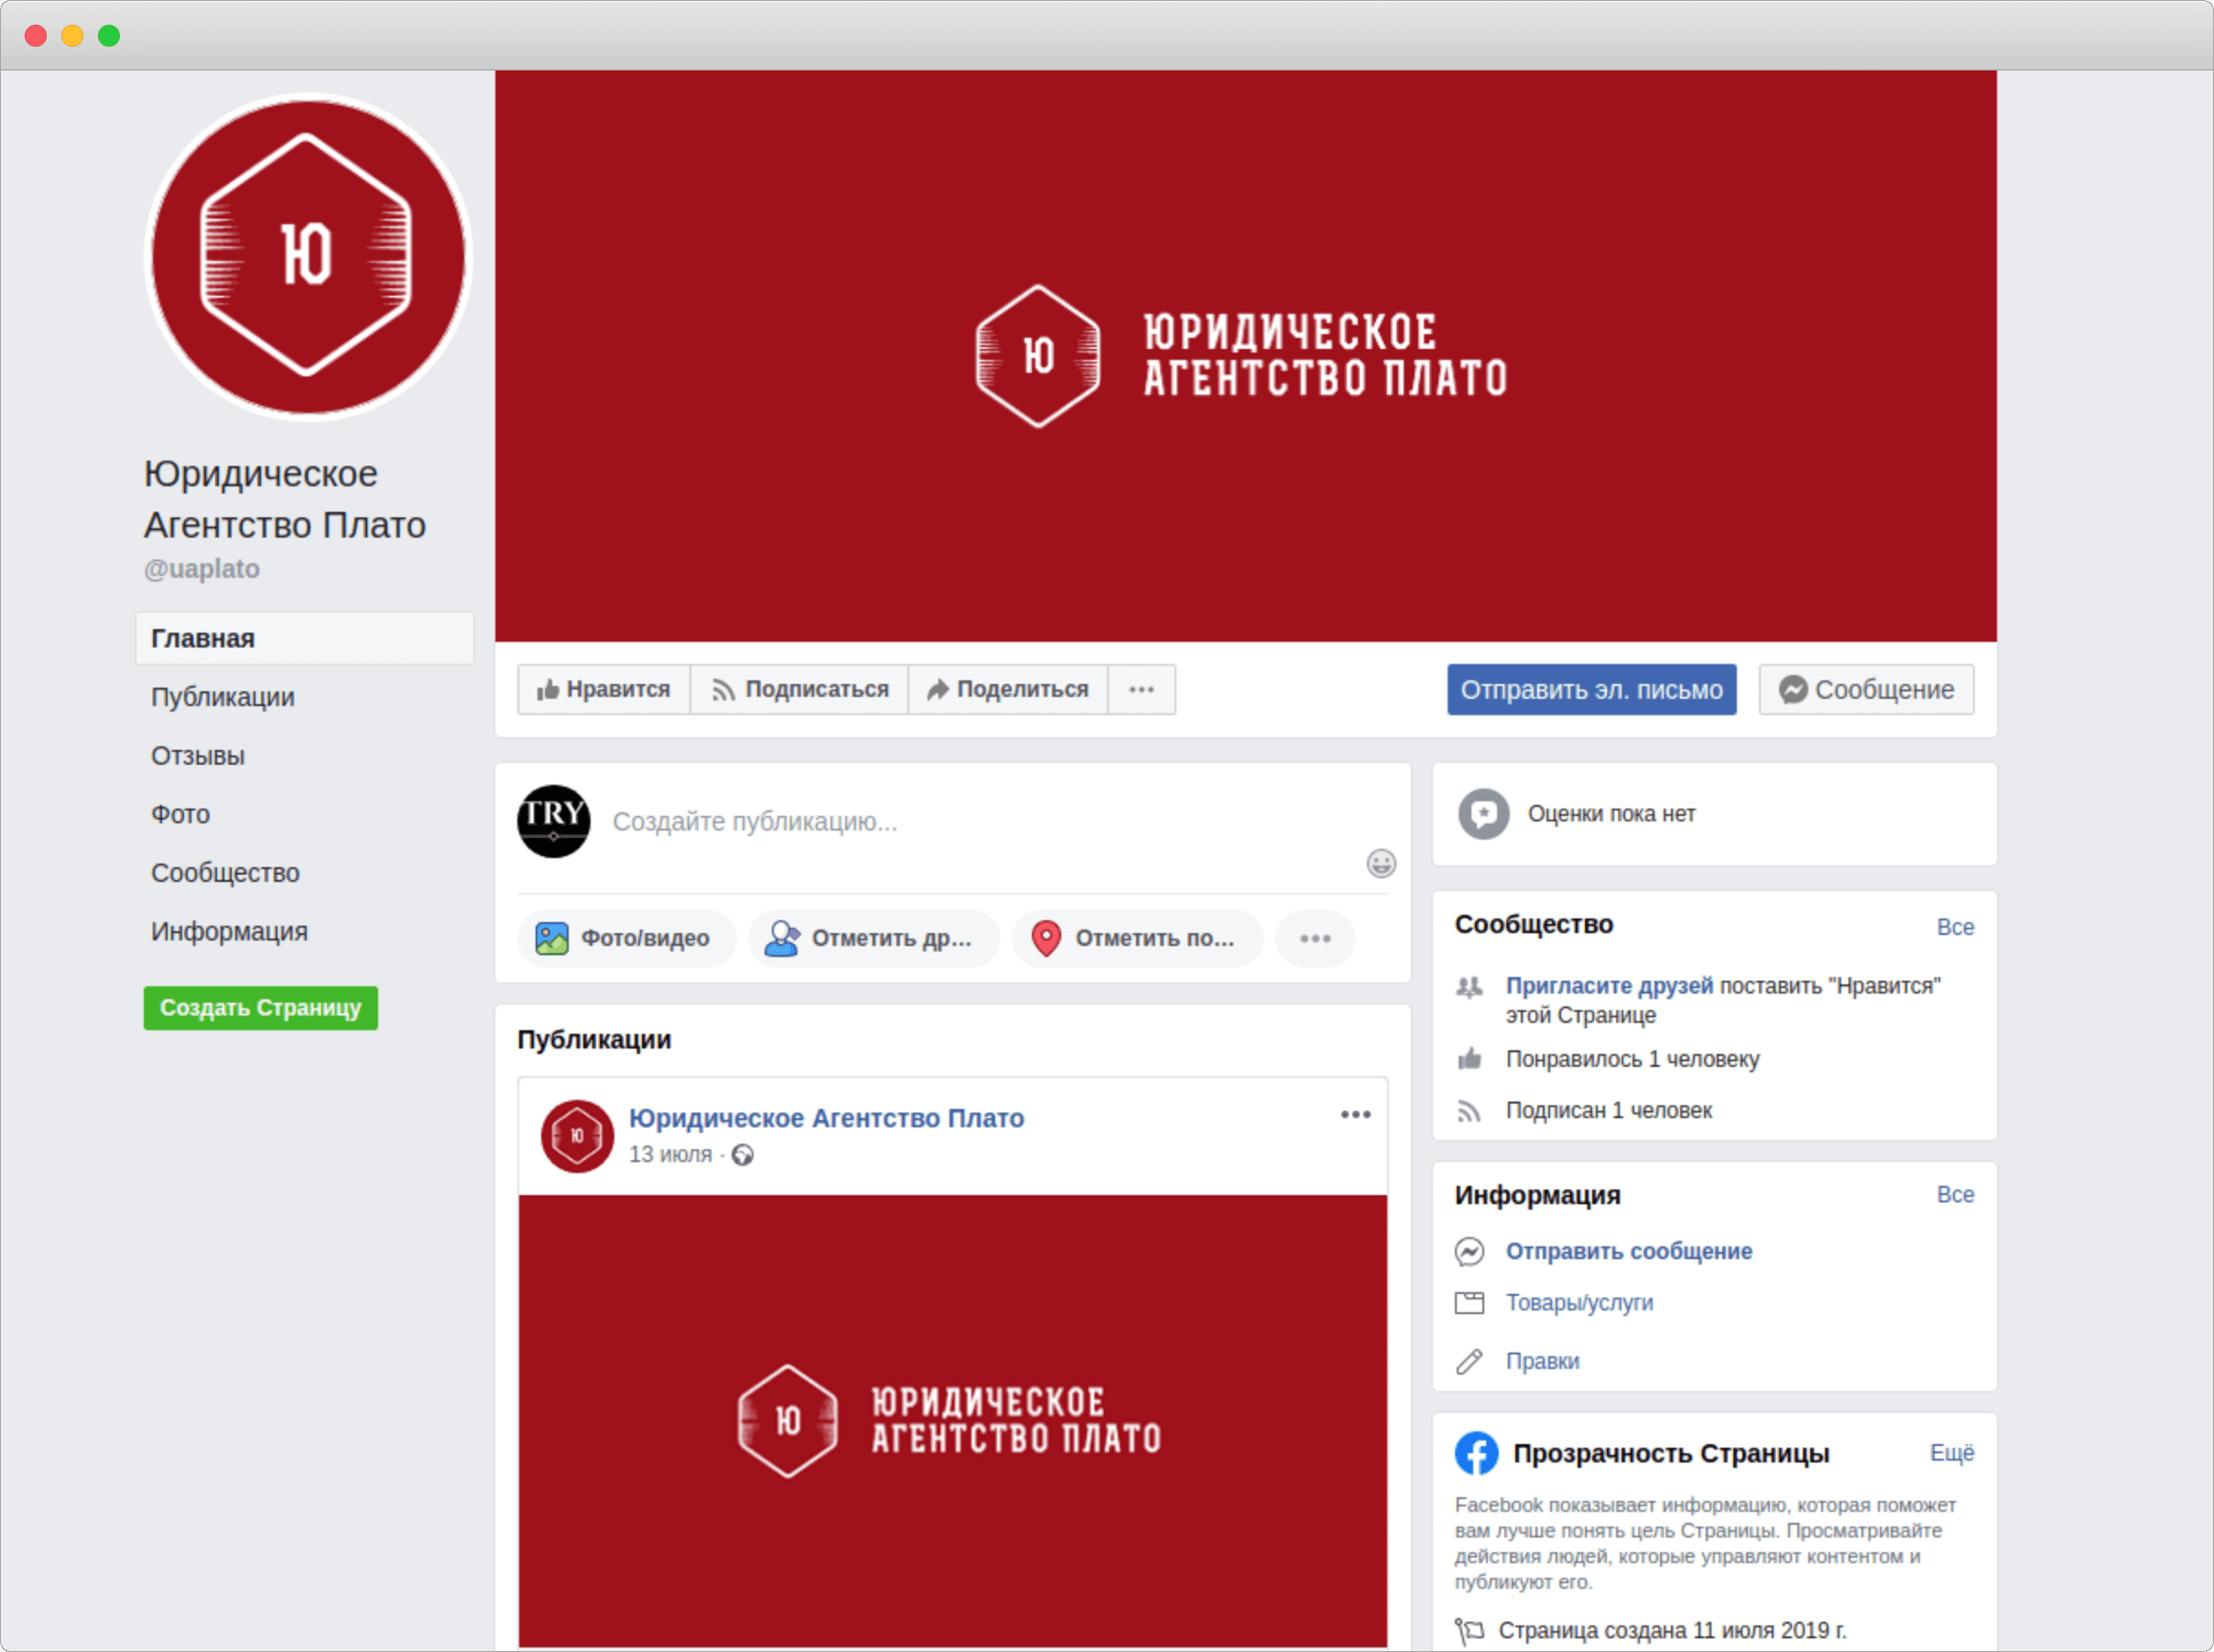Screen dimensions: 2214x1652
Task: Click Страница создана 11 июля 2019 text
Action: [x=1672, y=1631]
